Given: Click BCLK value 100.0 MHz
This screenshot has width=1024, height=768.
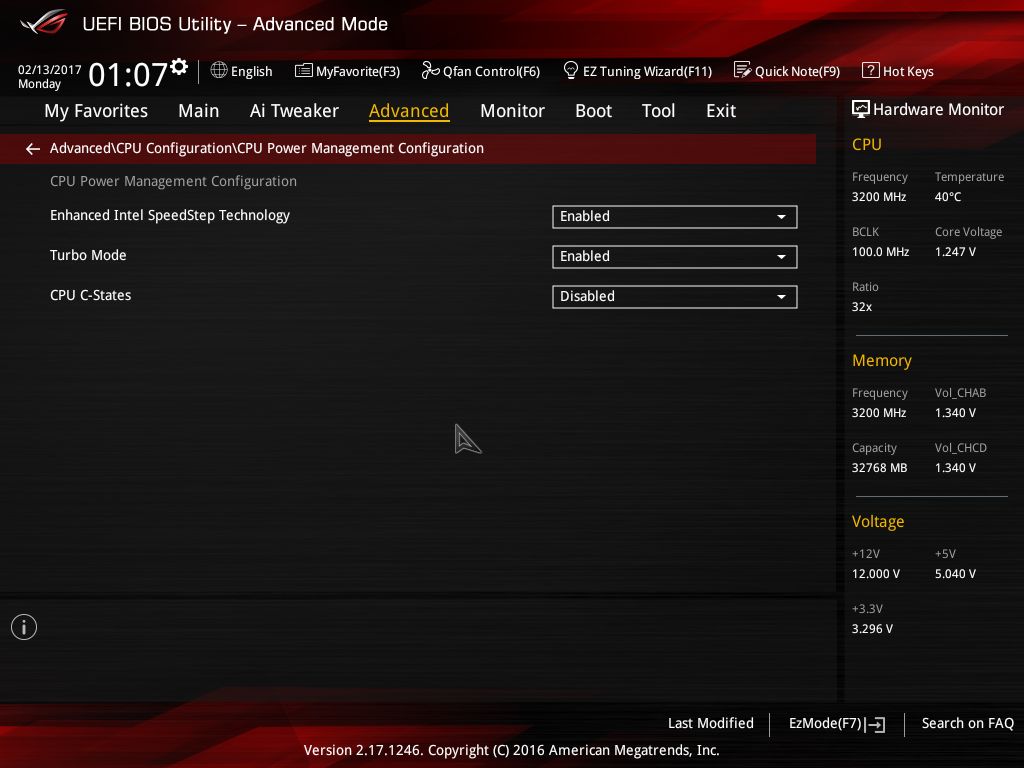Looking at the screenshot, I should [880, 251].
